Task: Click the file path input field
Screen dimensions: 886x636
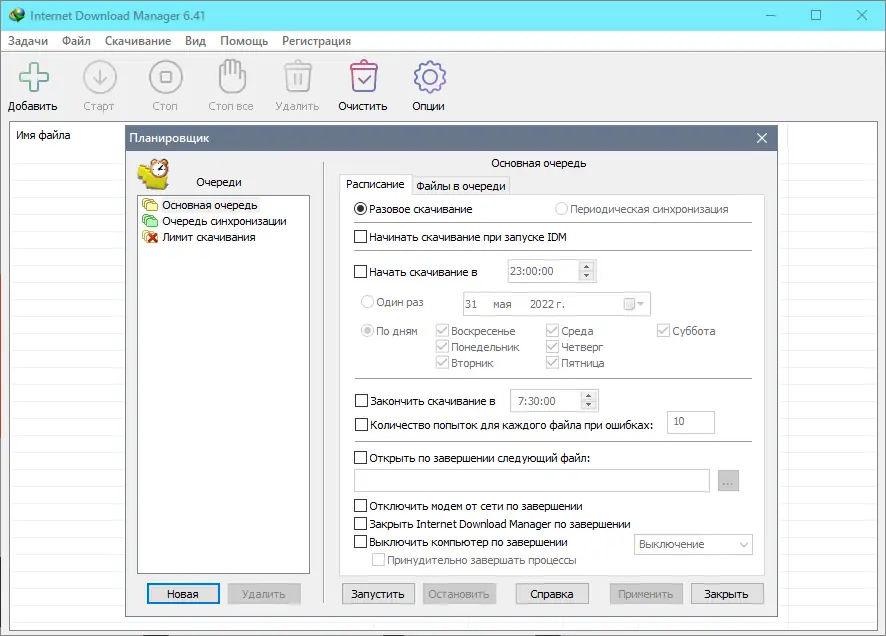Action: tap(532, 481)
